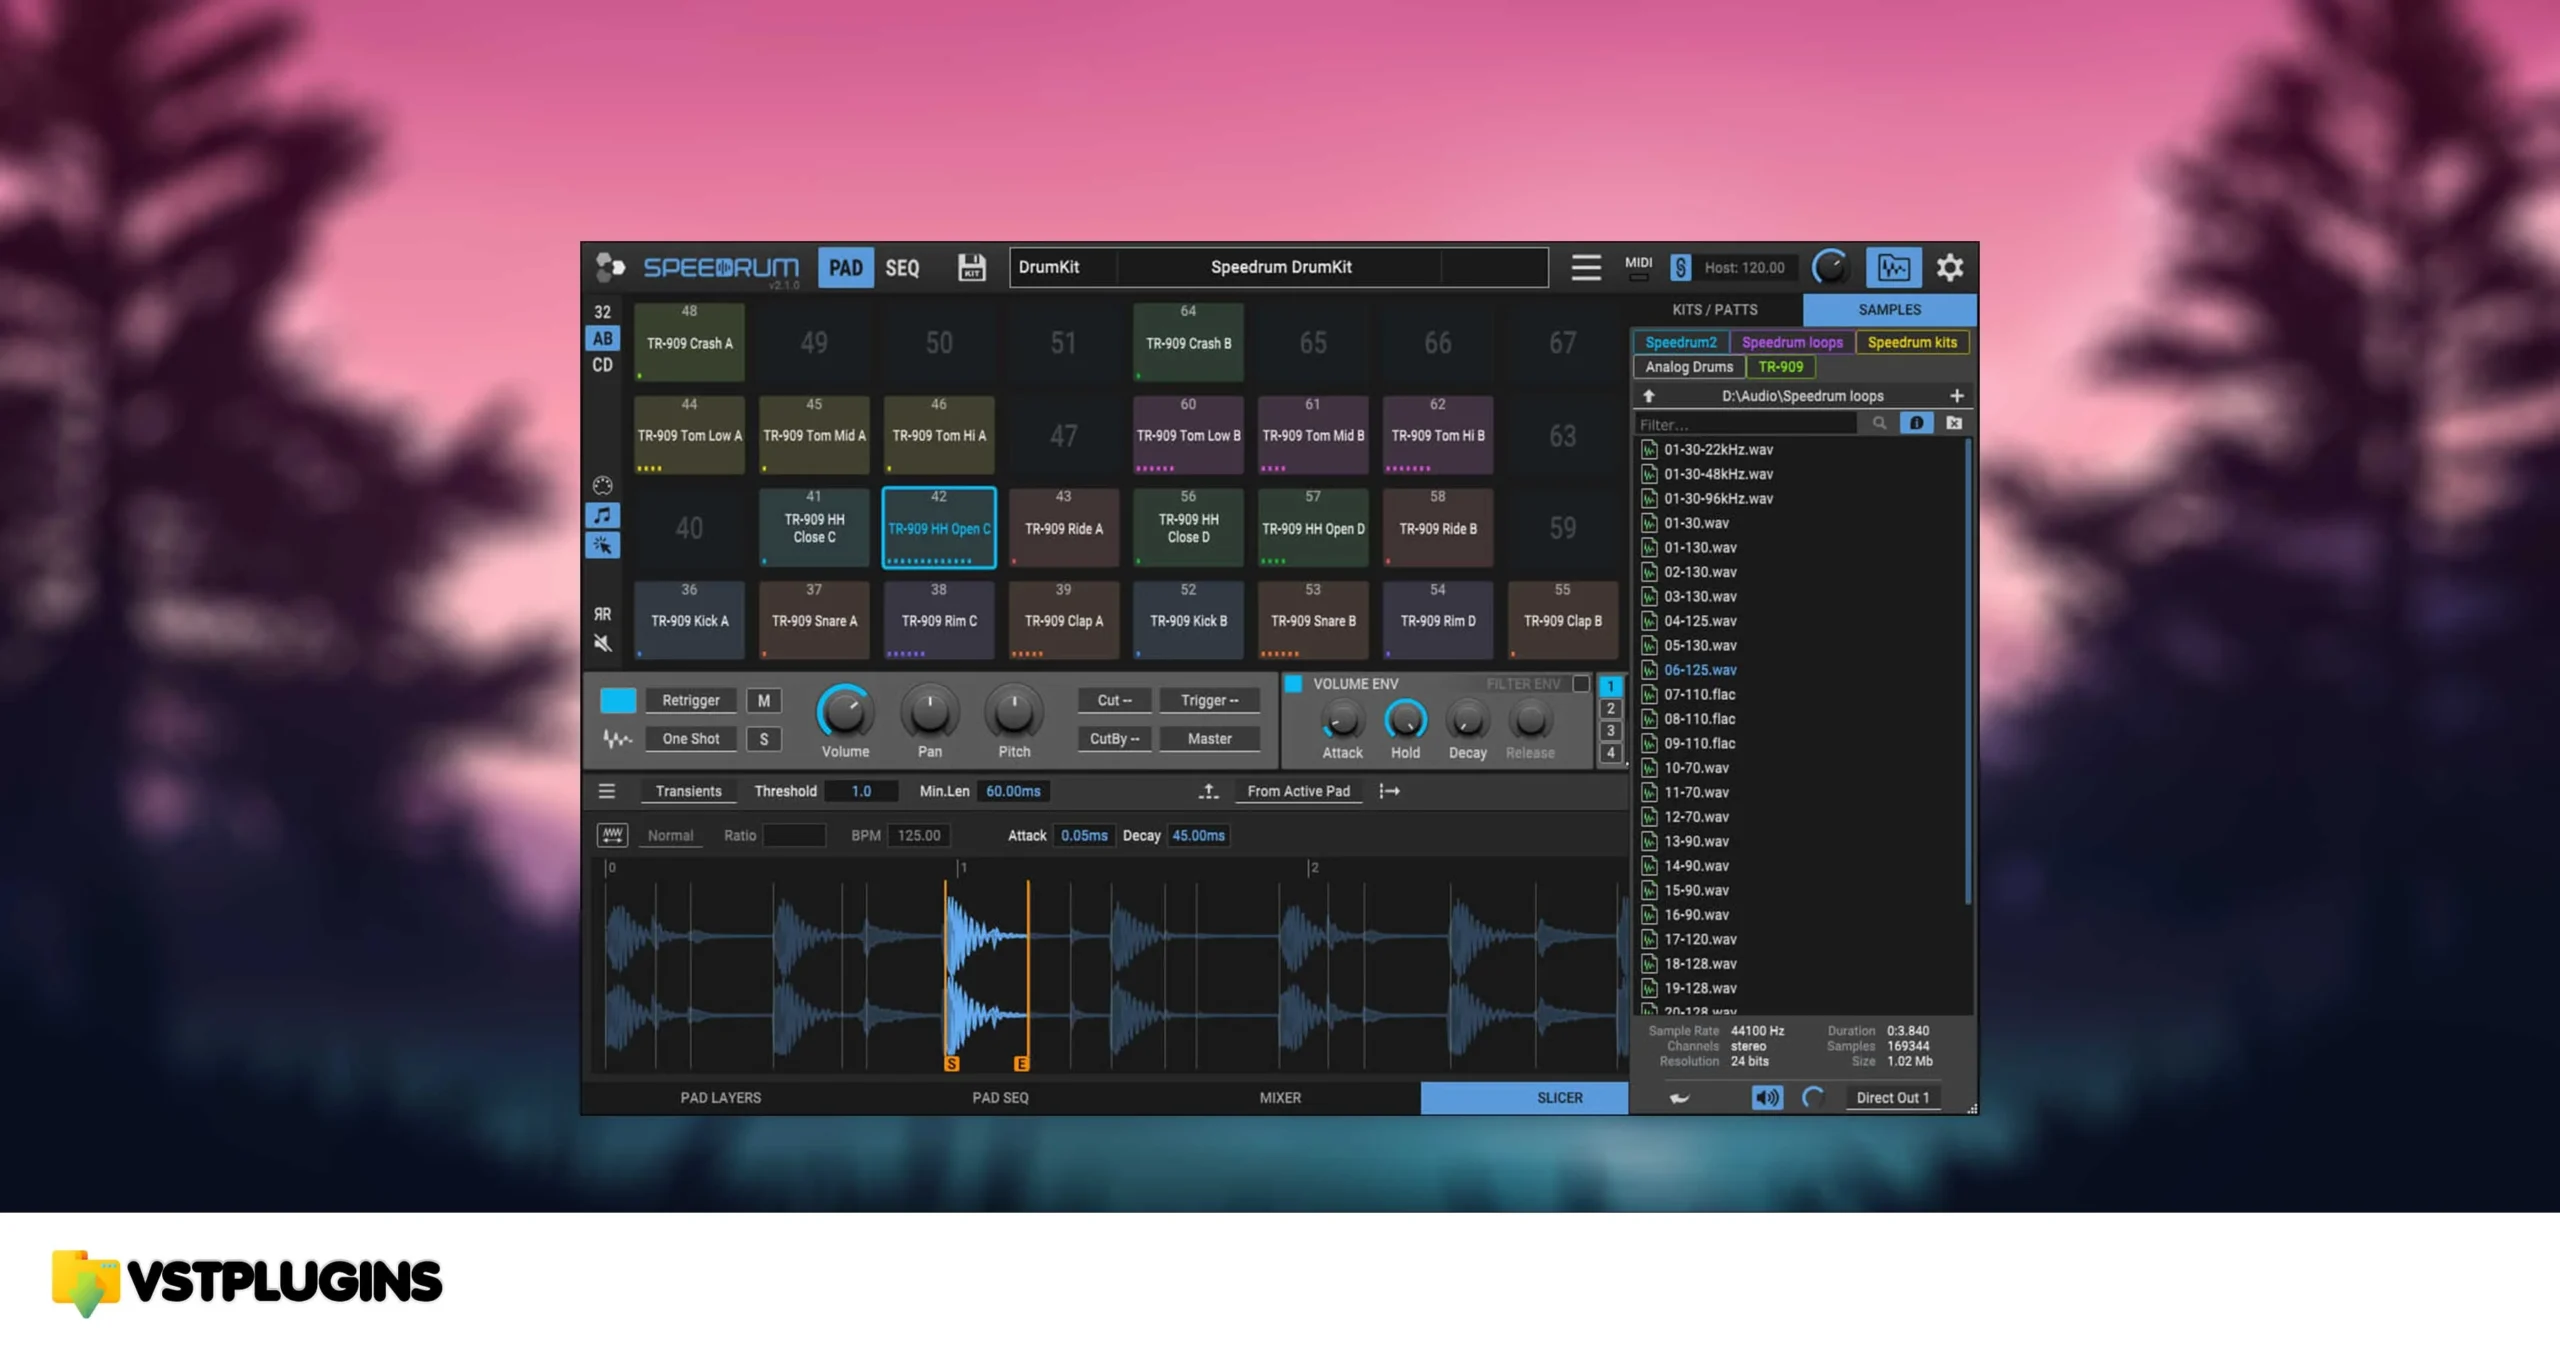
Task: Open the From Active Pad dropdown
Action: [1298, 791]
